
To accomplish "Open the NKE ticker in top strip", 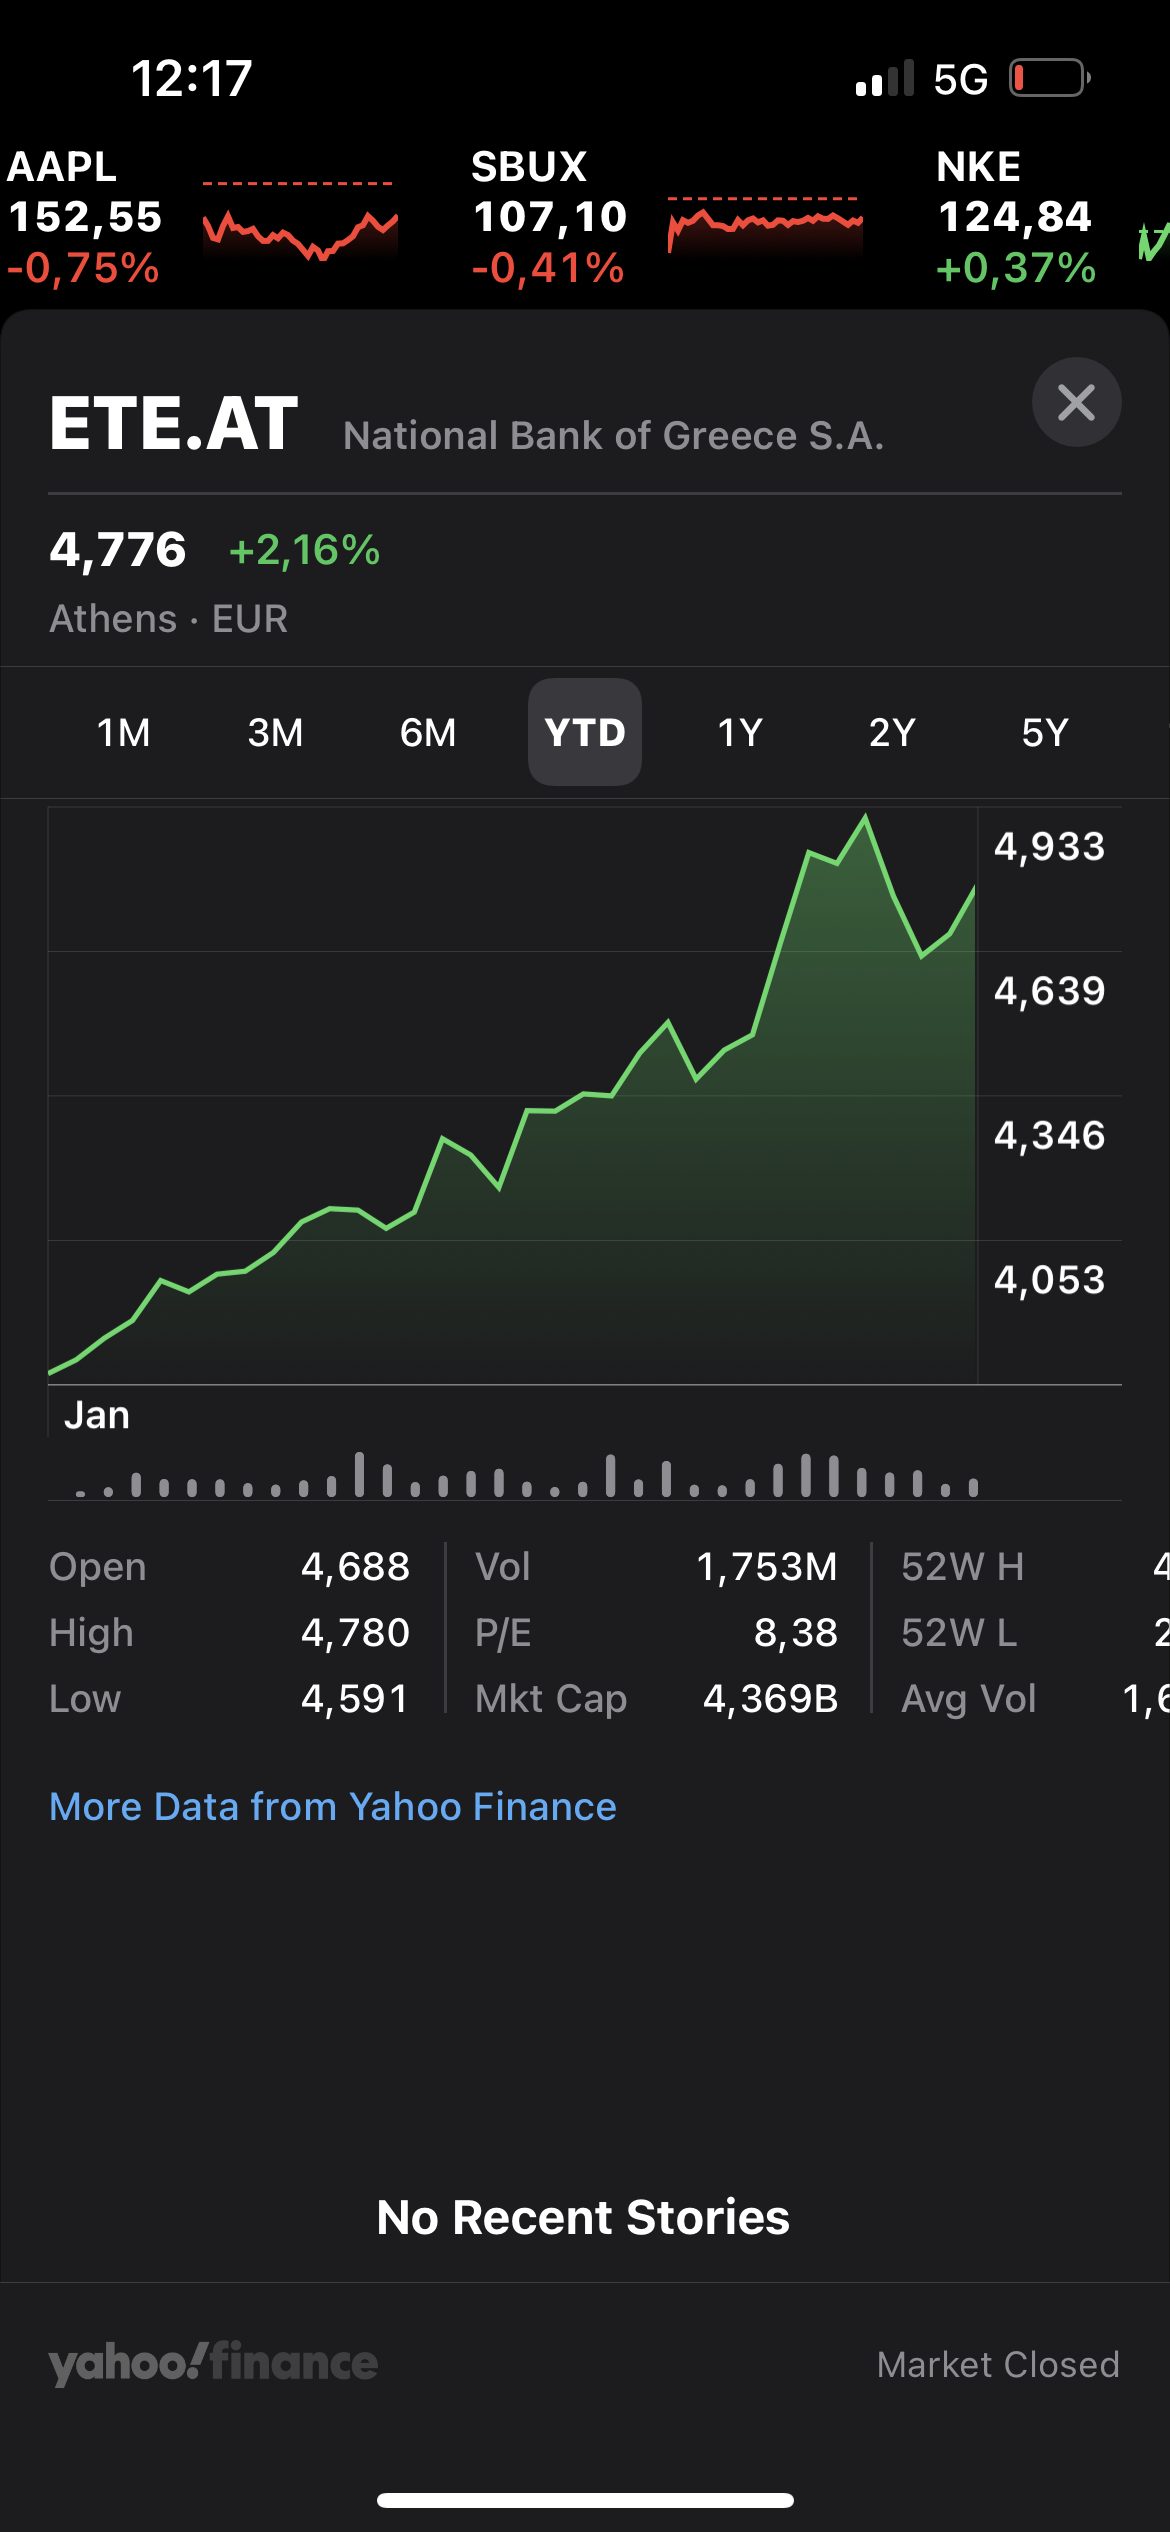I will [x=1015, y=217].
